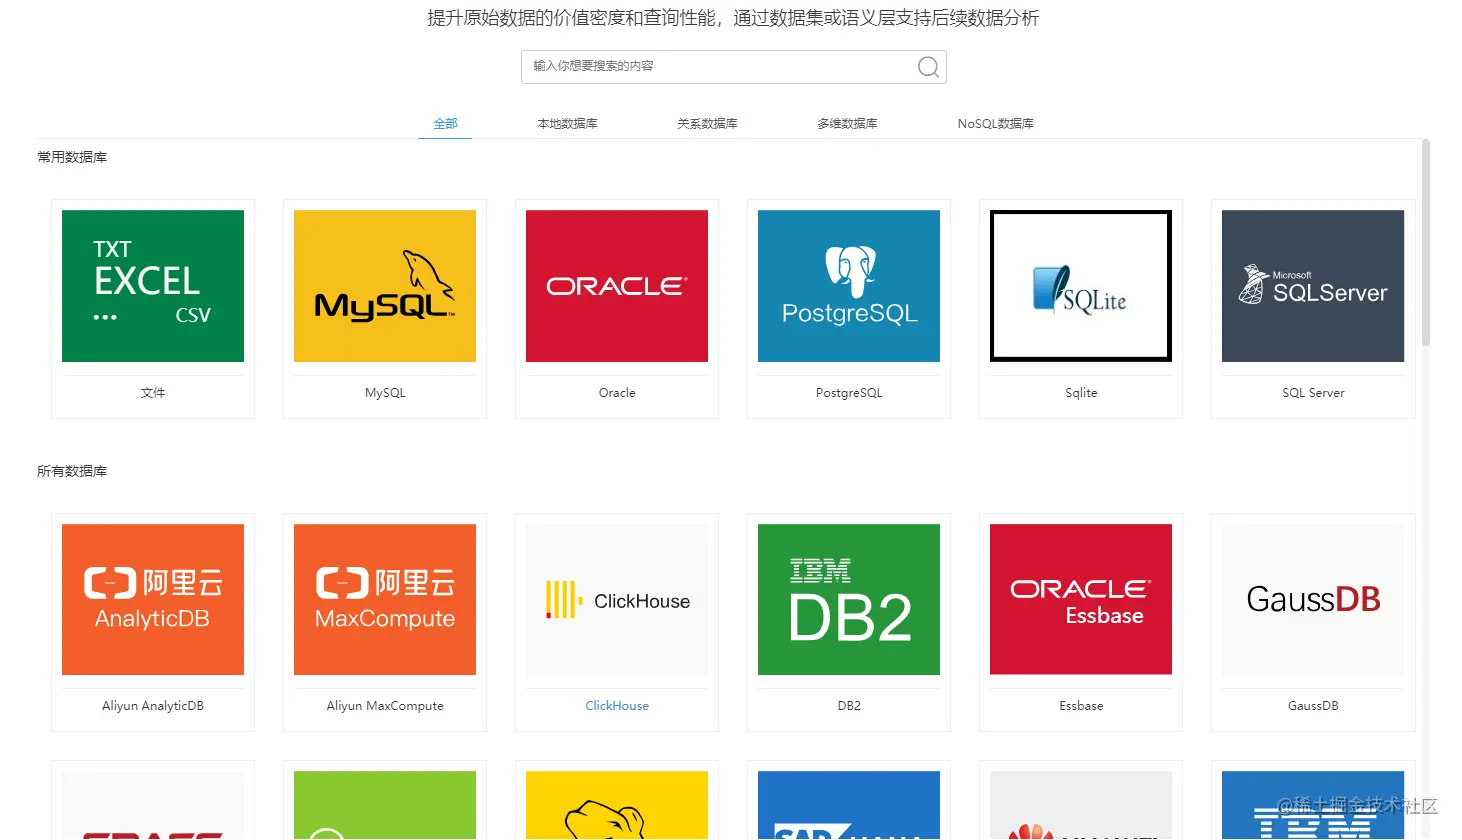The width and height of the screenshot is (1462, 840).
Task: Choose the Huawei logo tile
Action: point(1081,805)
